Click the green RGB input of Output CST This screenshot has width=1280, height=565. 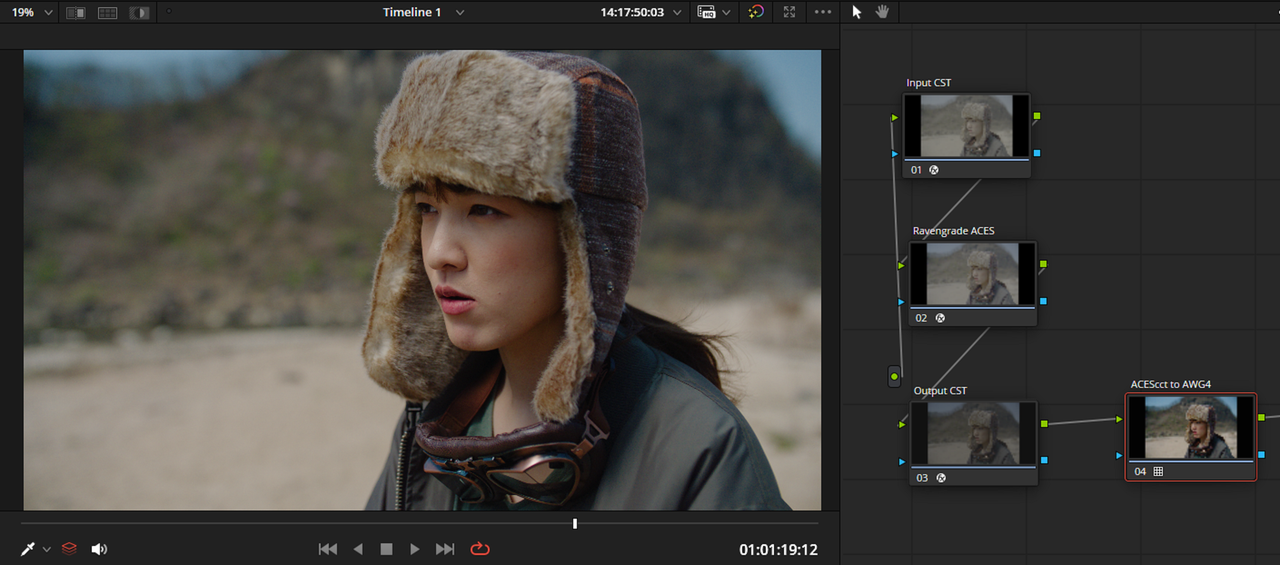point(902,425)
